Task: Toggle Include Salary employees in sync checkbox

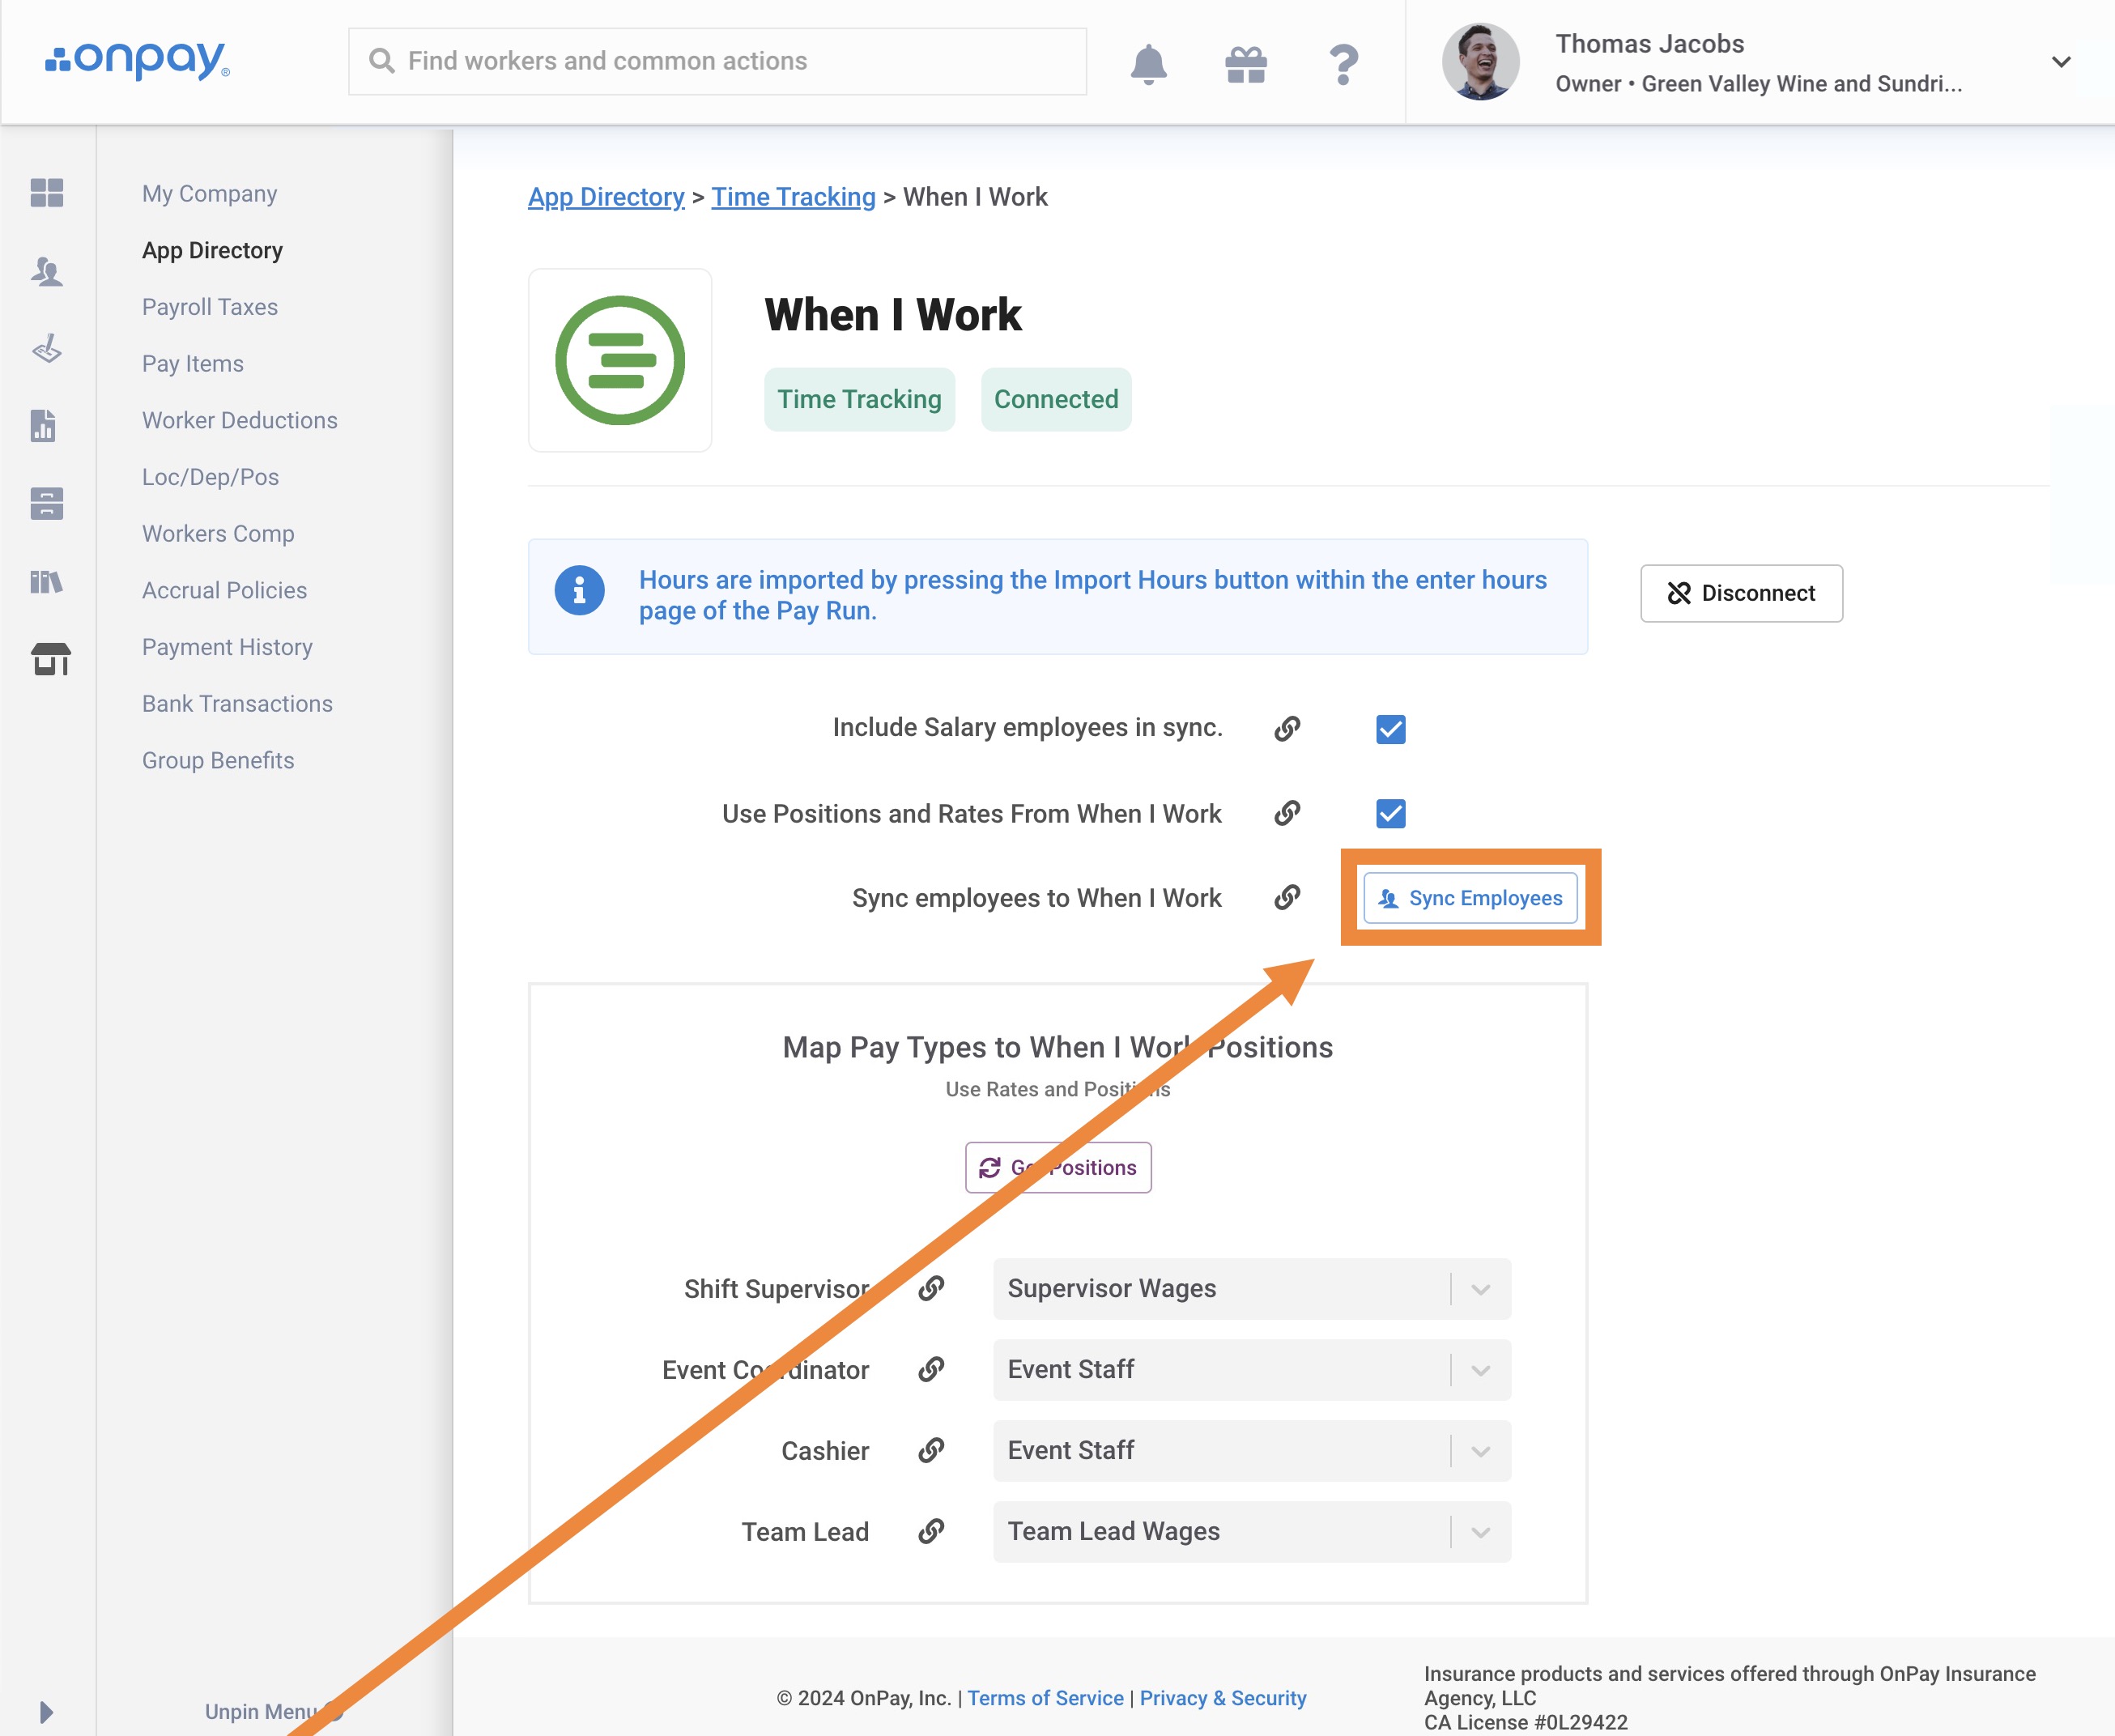Action: 1391,729
